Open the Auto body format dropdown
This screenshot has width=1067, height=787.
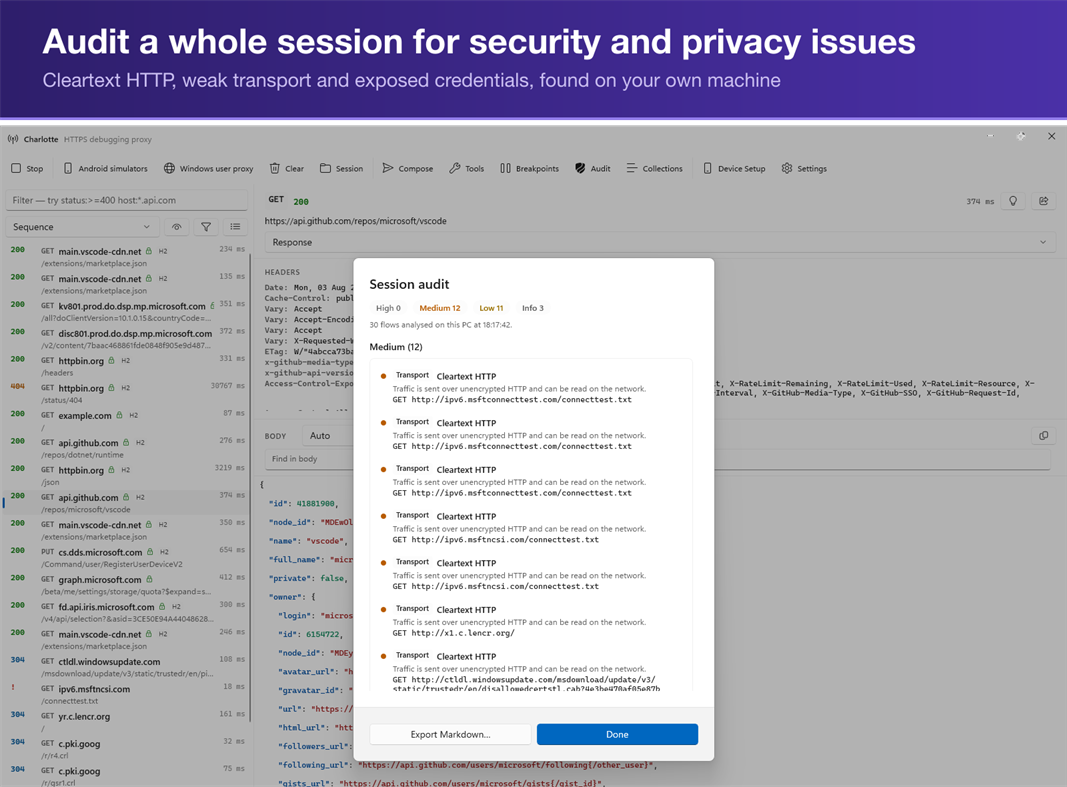tap(328, 436)
